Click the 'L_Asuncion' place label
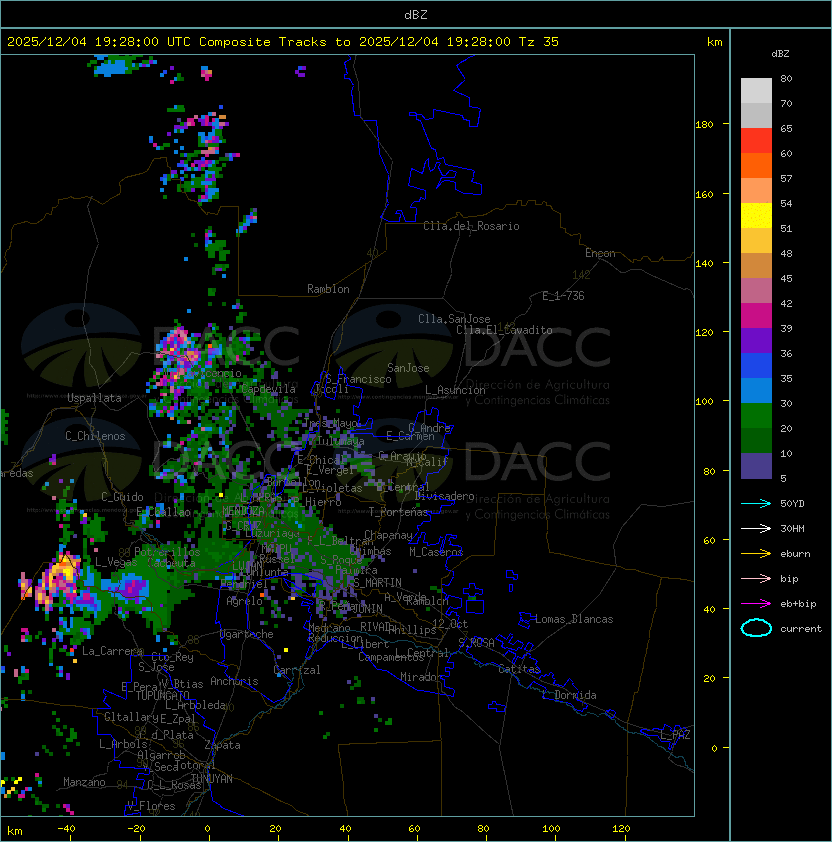 tap(455, 390)
